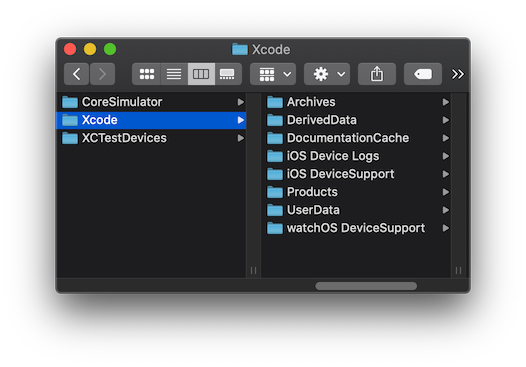Select the Products folder
526x367 pixels.
coord(356,192)
